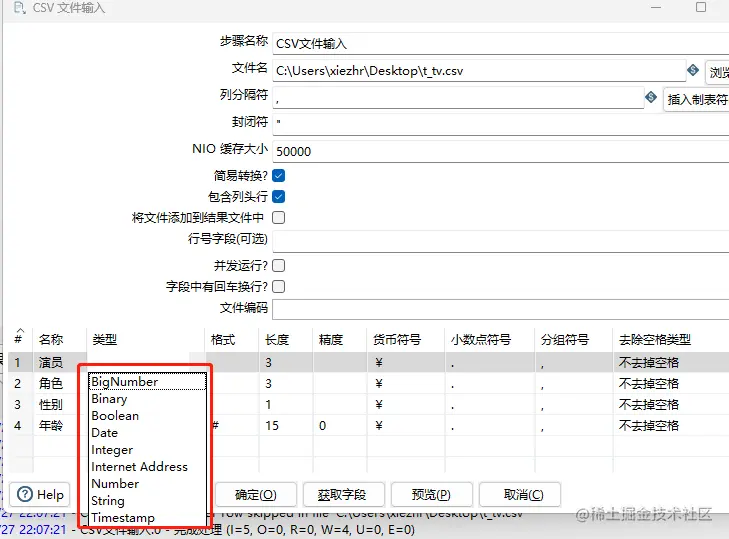Click the variable icon next to the filename field
Viewport: 729px width, 539px height.
[x=693, y=70]
